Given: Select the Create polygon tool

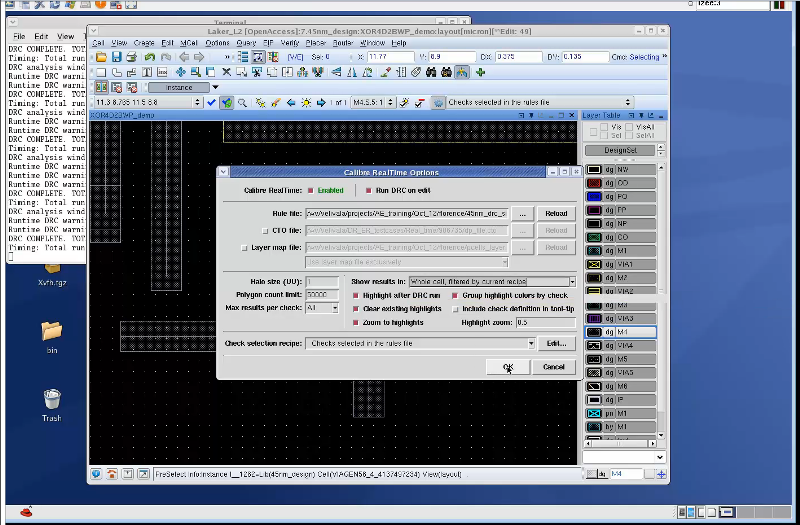Looking at the screenshot, I should [116, 72].
